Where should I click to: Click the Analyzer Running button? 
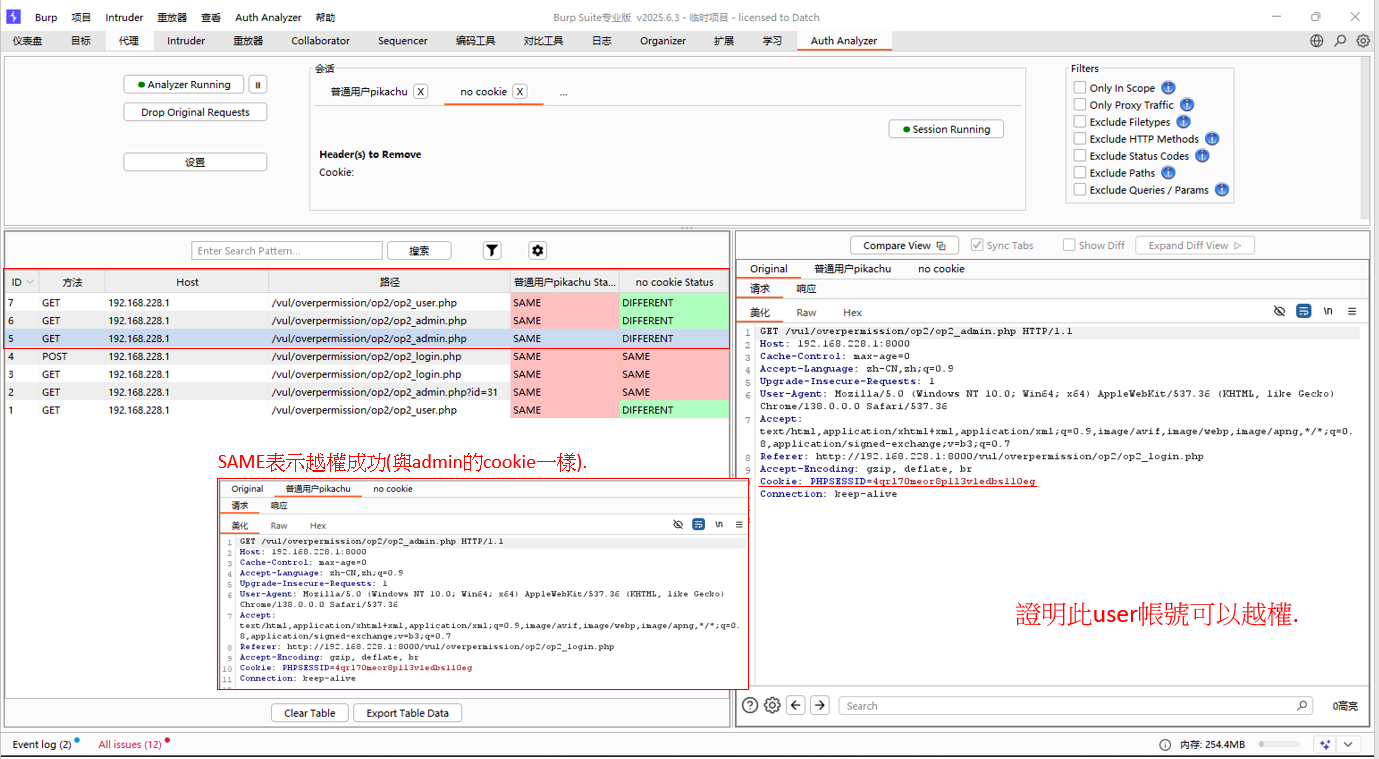(184, 85)
